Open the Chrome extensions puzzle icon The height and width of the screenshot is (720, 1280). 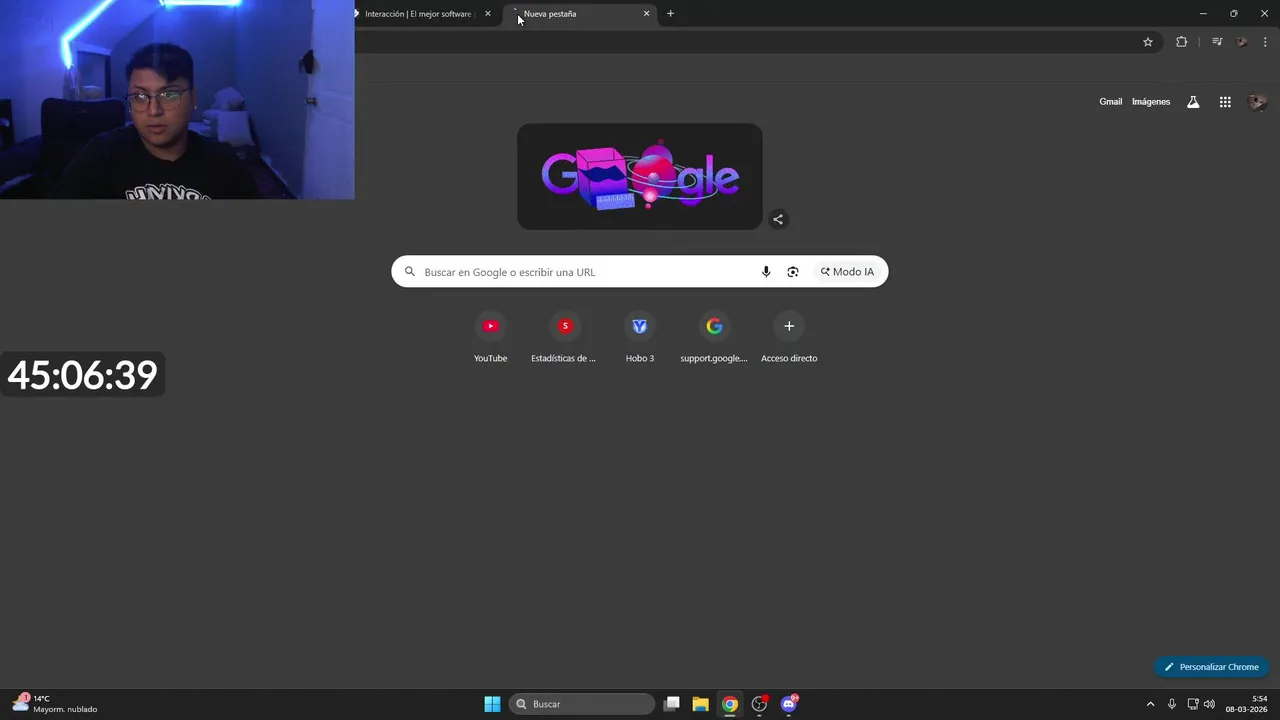(1181, 42)
